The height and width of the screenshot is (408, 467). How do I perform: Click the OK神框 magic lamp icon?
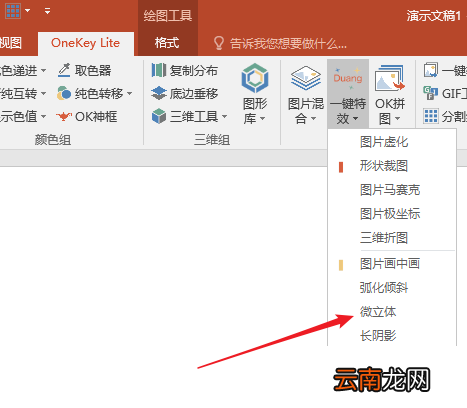pyautogui.click(x=64, y=116)
